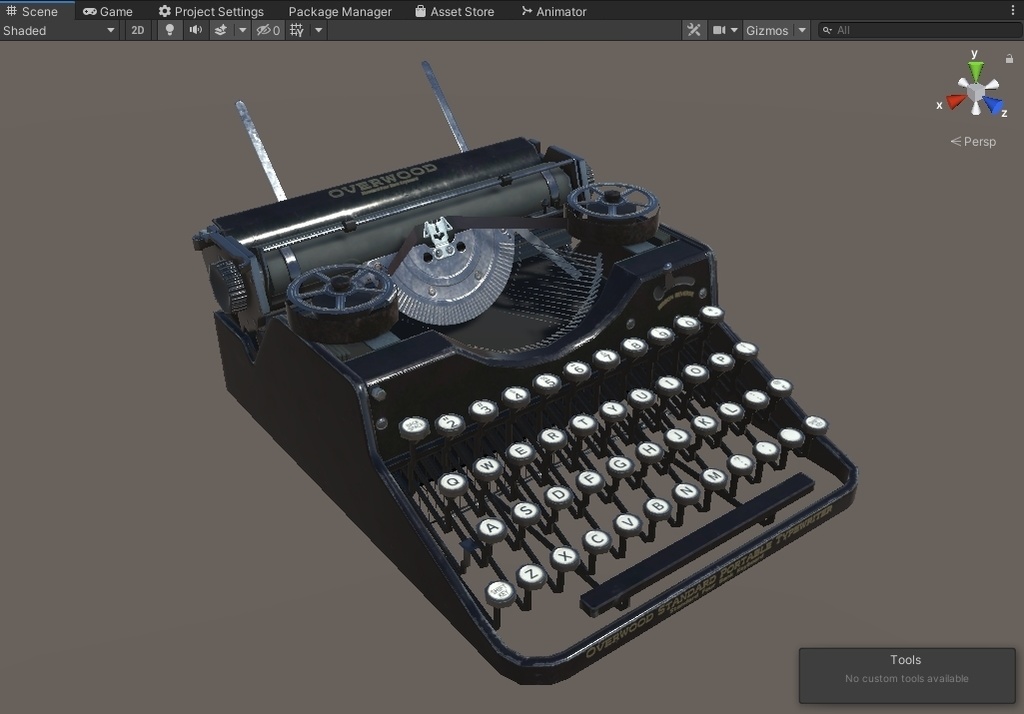Toggle component editor tools icon
Image resolution: width=1024 pixels, height=714 pixels.
pos(694,30)
